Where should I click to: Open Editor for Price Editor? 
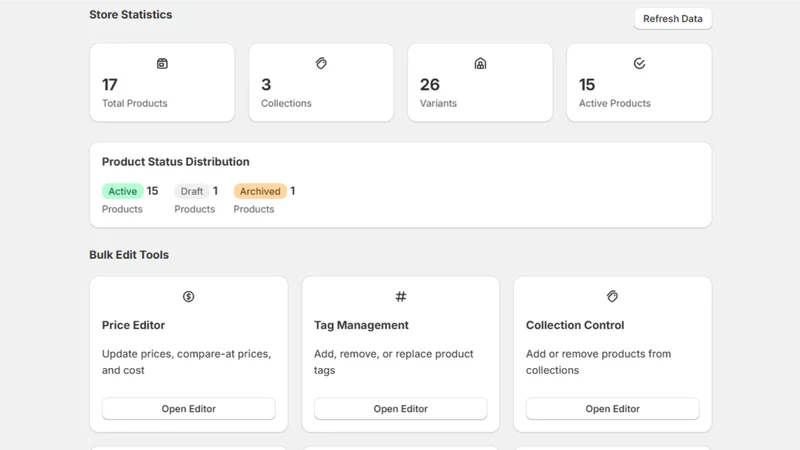[x=189, y=409]
